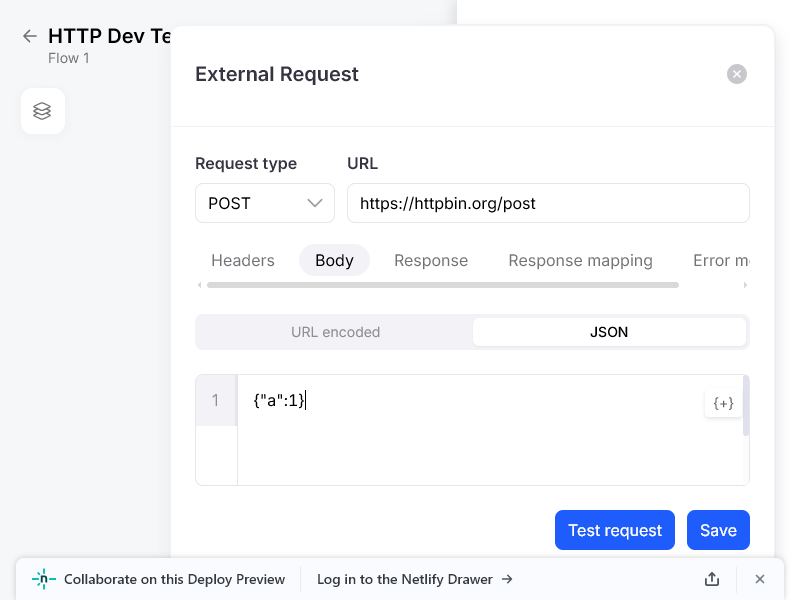Click the back arrow beside HTTP Dev title

(30, 36)
